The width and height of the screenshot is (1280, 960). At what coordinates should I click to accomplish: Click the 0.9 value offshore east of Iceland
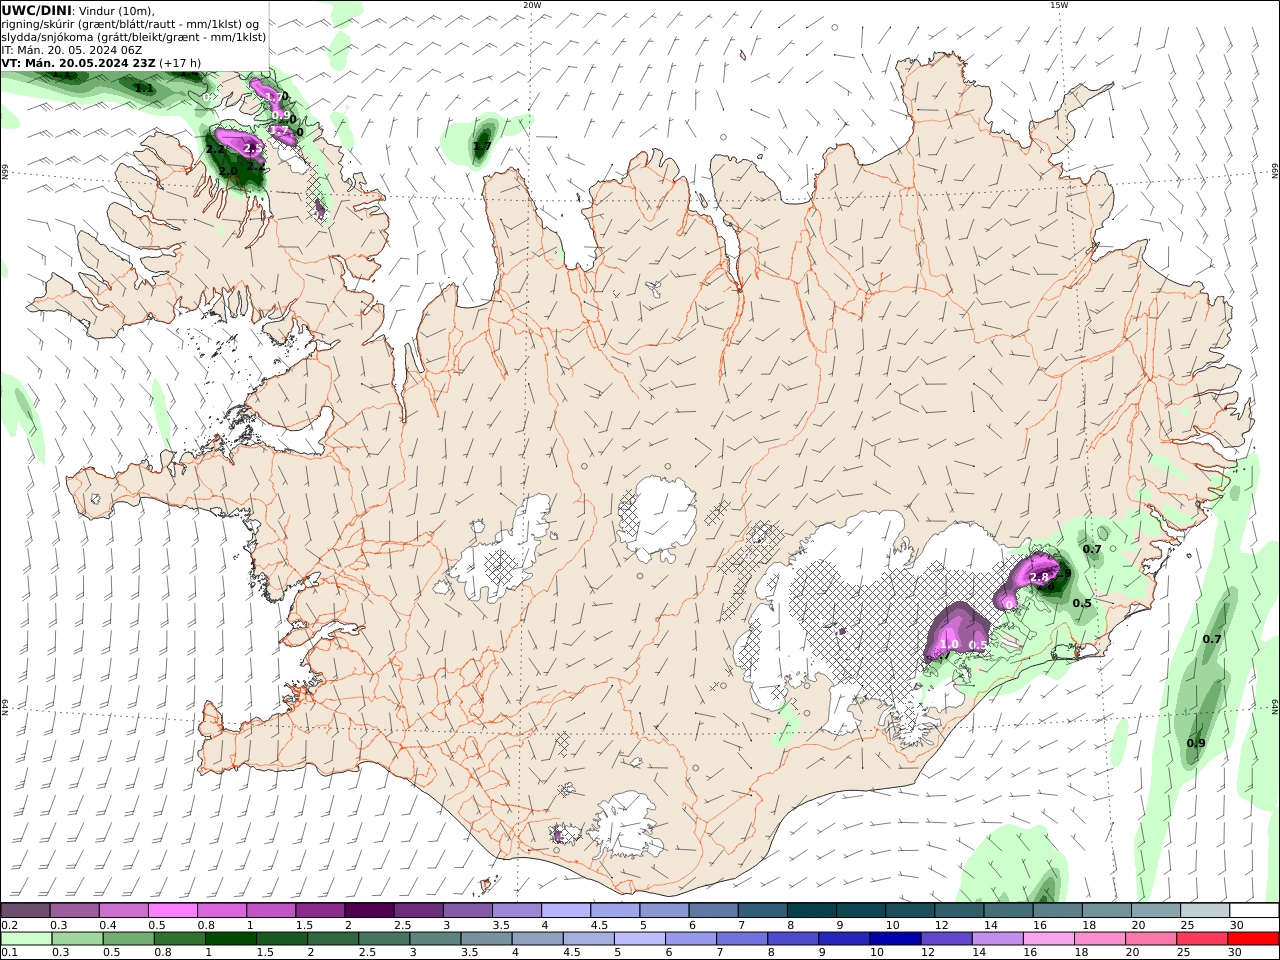click(1196, 743)
